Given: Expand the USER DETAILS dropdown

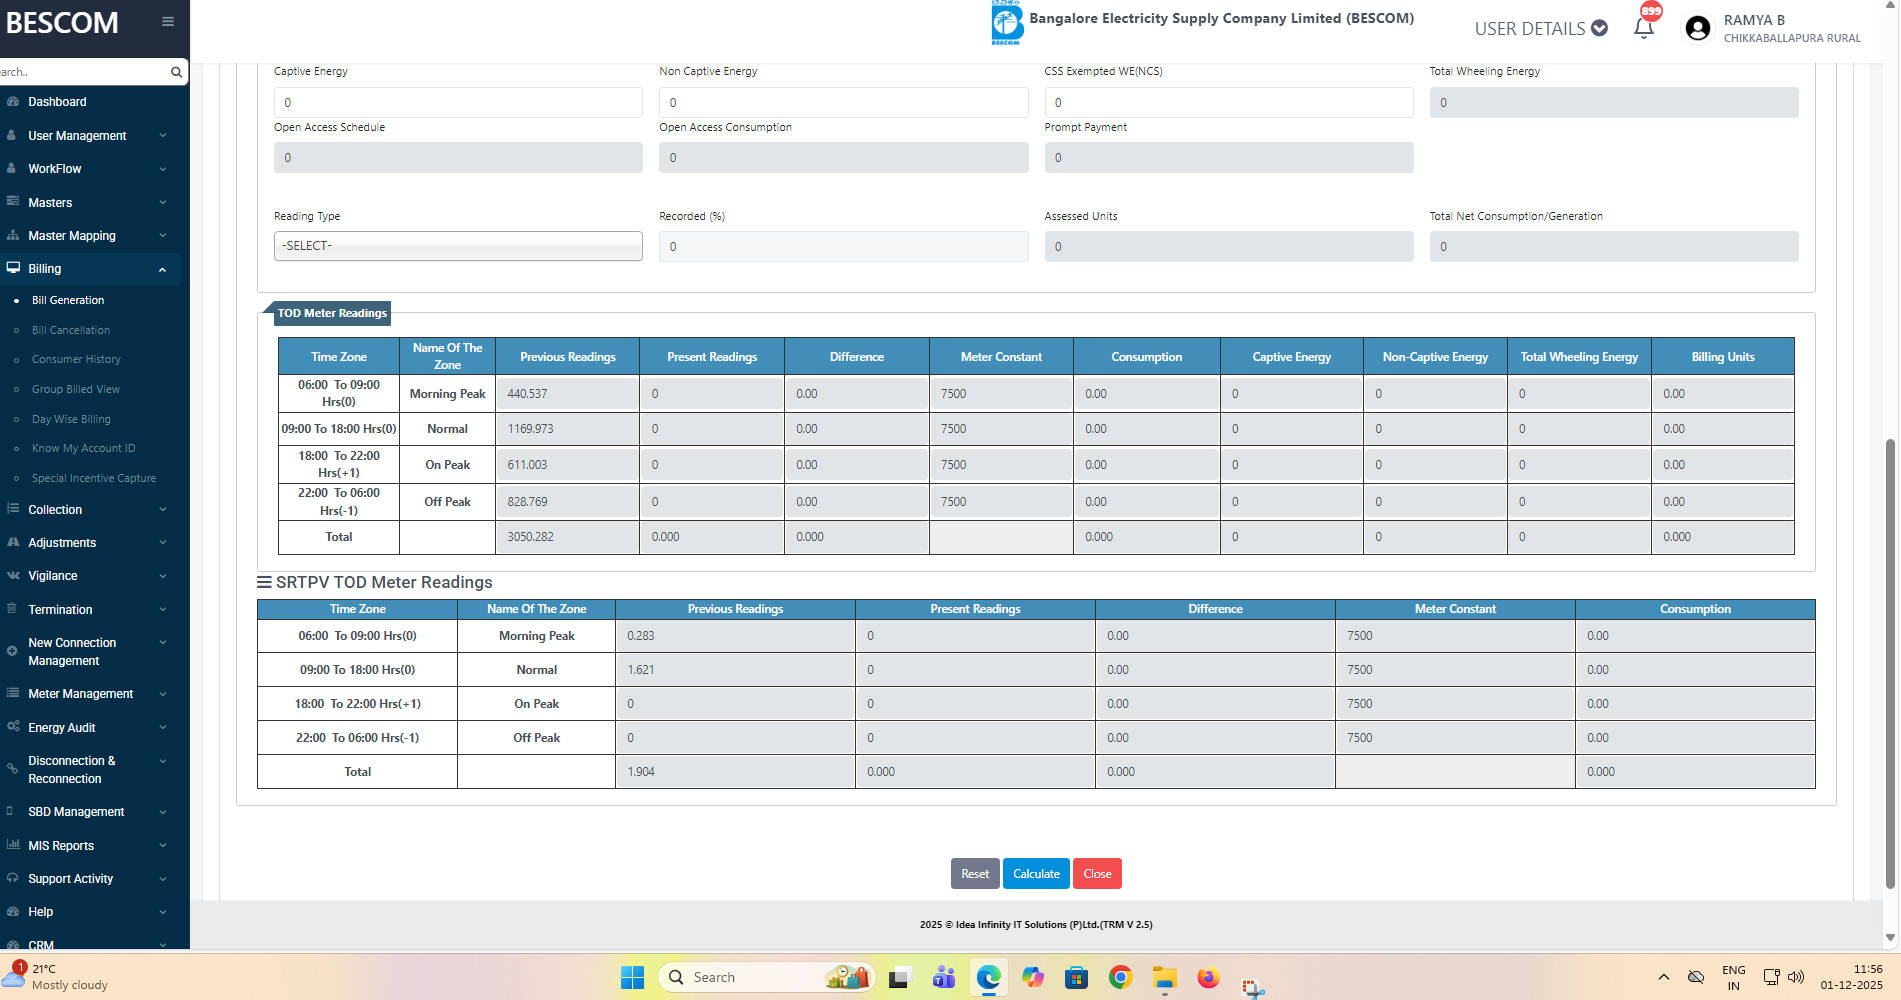Looking at the screenshot, I should 1540,29.
